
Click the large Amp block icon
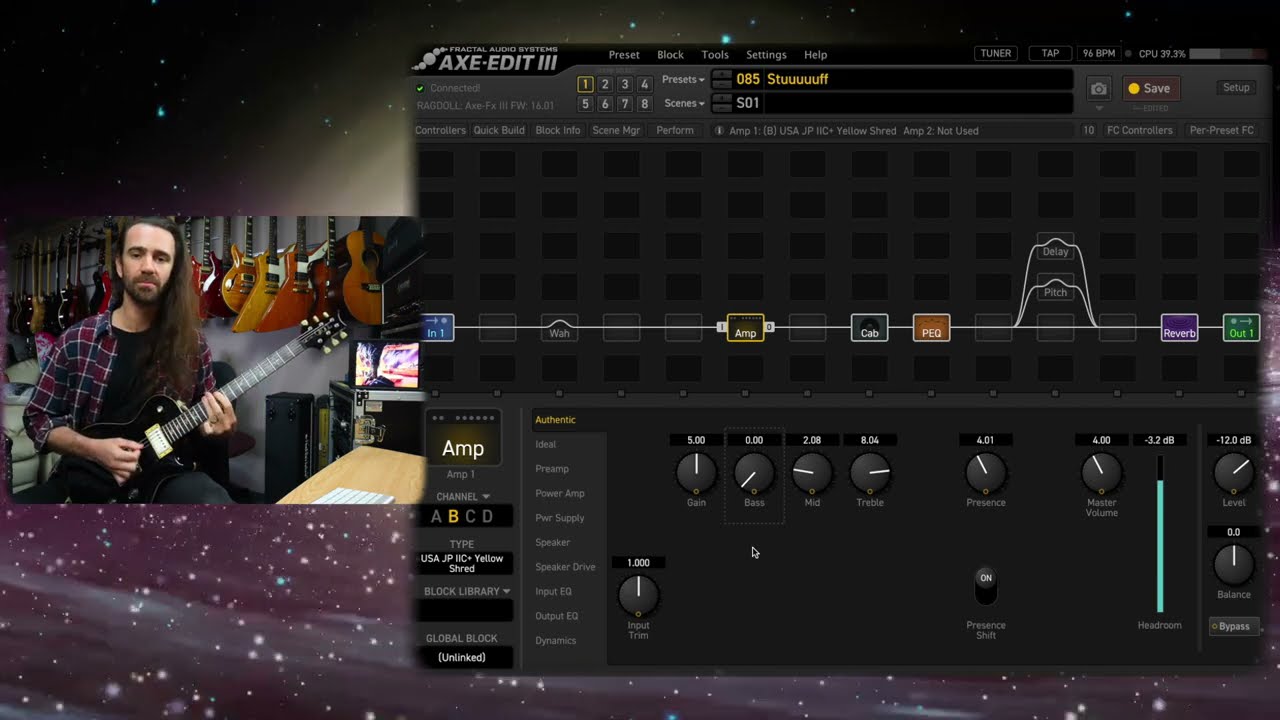[462, 438]
